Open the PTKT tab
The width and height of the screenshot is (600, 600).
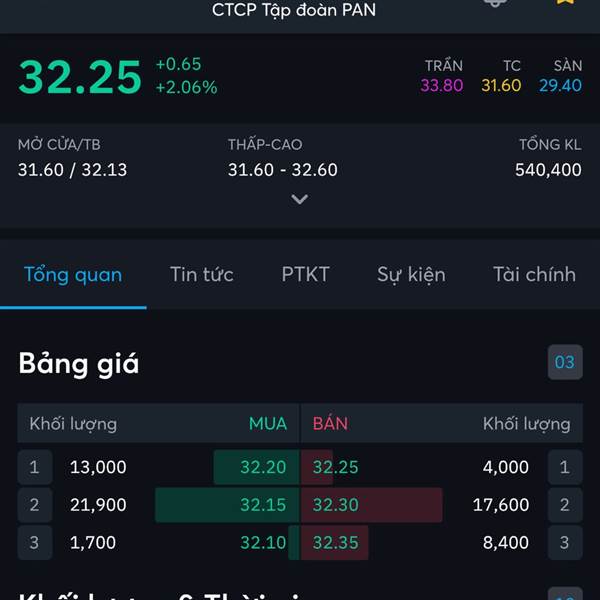coord(305,274)
